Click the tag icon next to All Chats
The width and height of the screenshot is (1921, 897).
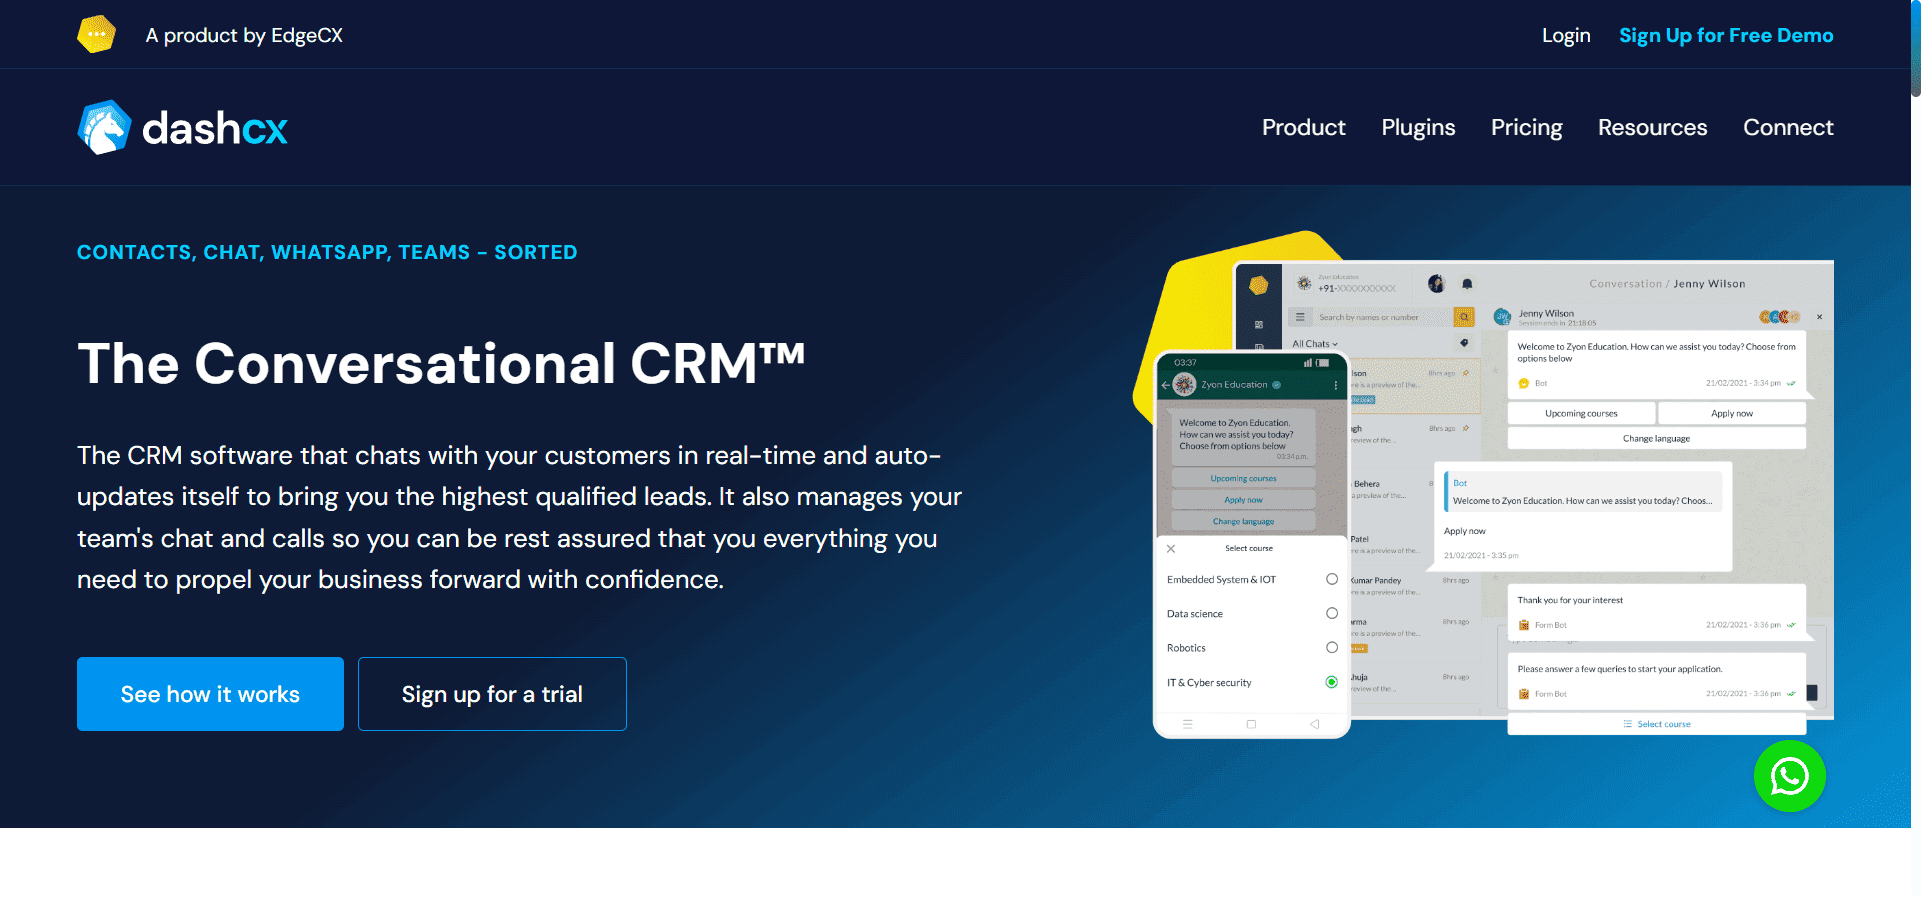pos(1464,343)
